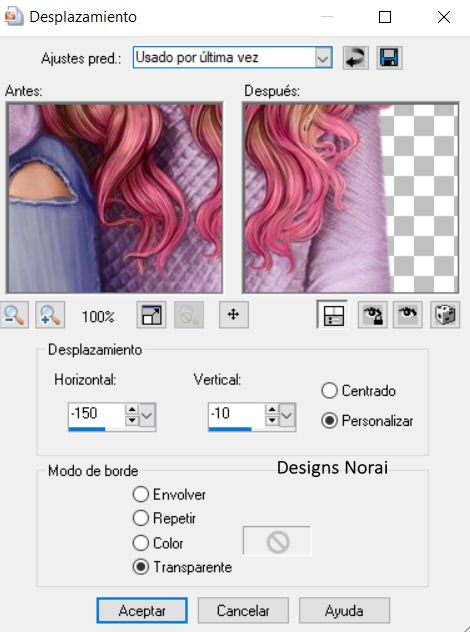Select the Centrado radio button
Image resolution: width=470 pixels, height=632 pixels.
(x=329, y=391)
